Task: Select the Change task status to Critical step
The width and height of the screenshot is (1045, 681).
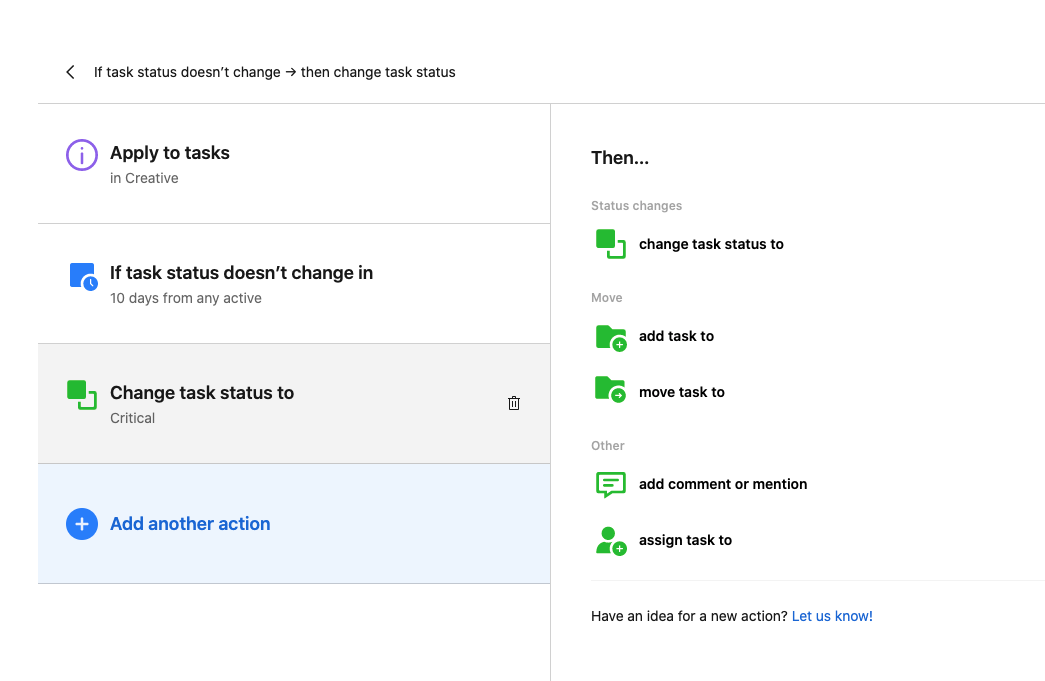Action: pyautogui.click(x=202, y=393)
